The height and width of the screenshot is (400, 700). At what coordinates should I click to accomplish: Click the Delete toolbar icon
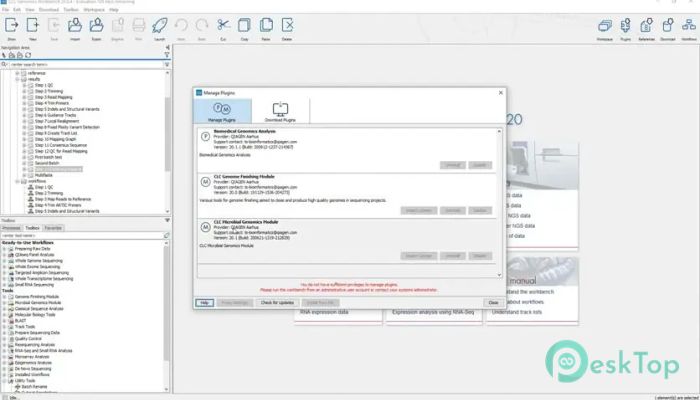click(x=288, y=25)
